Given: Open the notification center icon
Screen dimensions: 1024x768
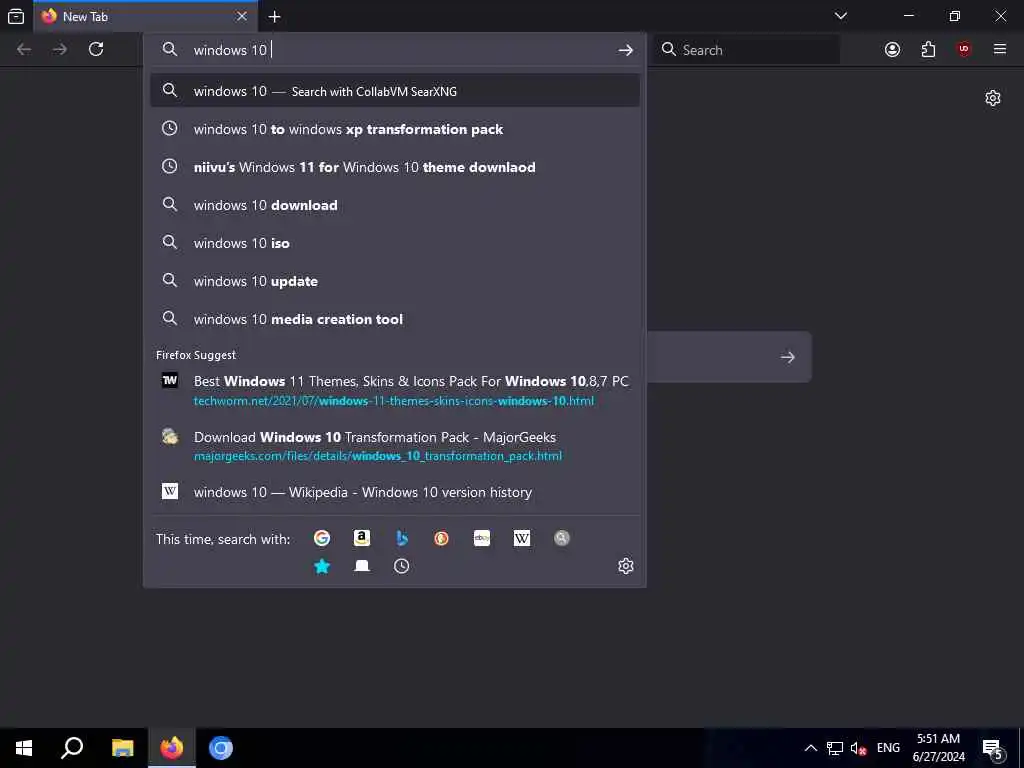Looking at the screenshot, I should tap(993, 748).
